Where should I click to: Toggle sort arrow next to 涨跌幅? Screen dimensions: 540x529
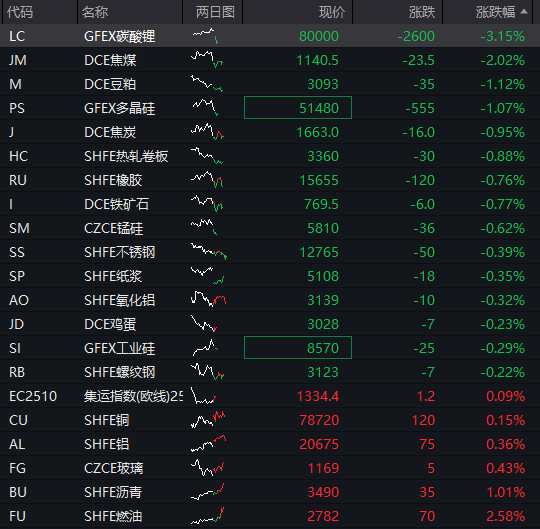tap(524, 11)
